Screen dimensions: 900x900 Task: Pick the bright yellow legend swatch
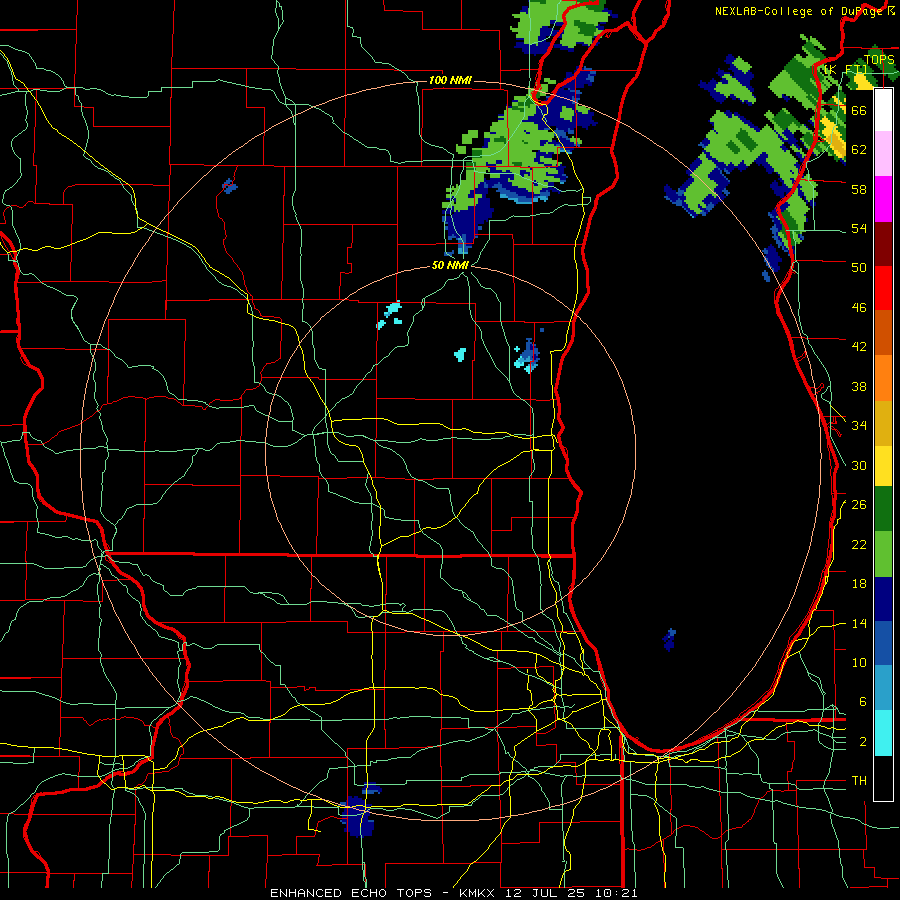point(883,466)
